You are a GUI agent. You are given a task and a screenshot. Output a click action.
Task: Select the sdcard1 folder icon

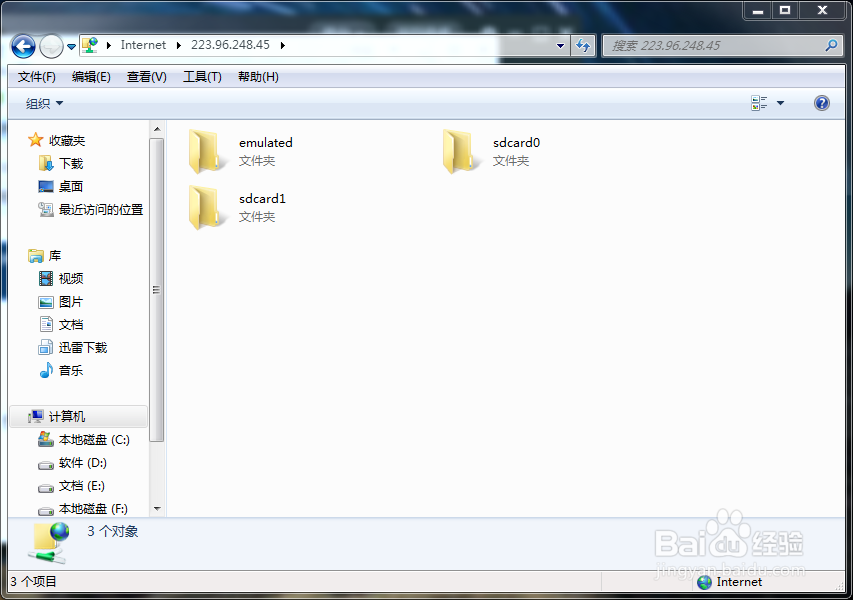[x=206, y=207]
